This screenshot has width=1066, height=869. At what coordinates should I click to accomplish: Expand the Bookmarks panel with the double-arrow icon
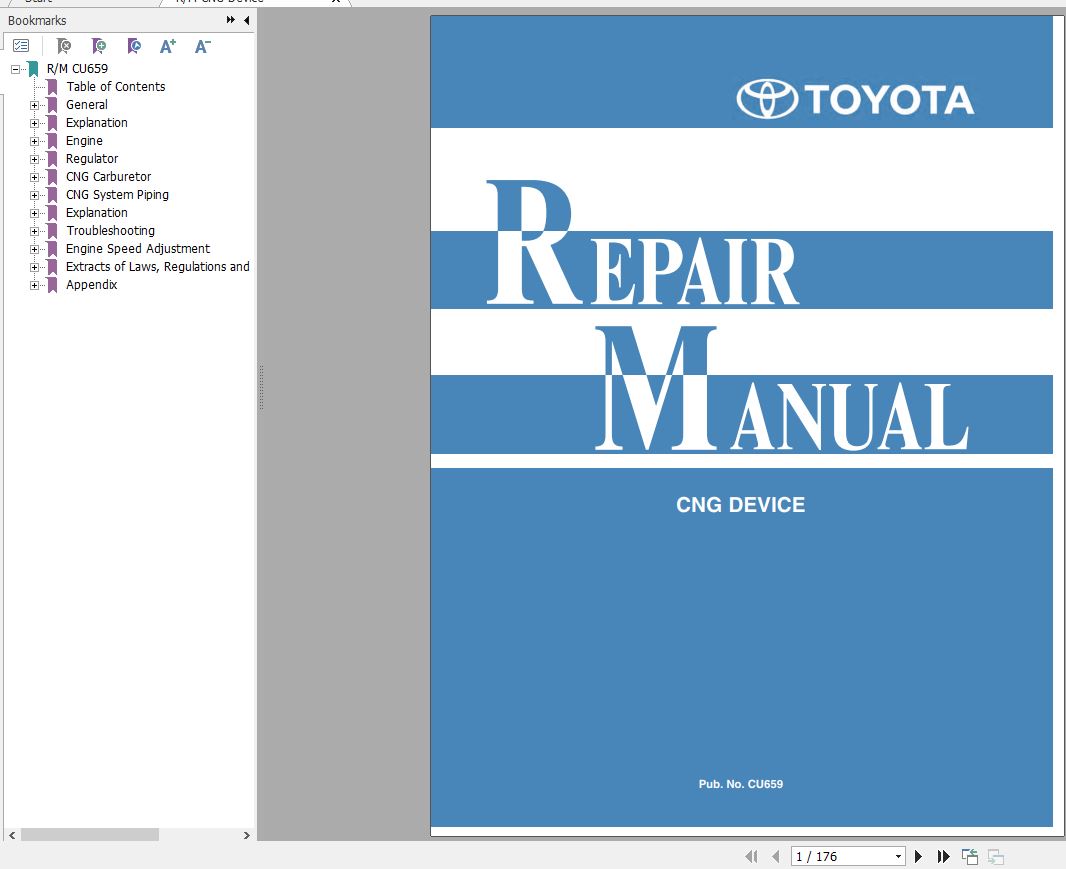(x=230, y=20)
